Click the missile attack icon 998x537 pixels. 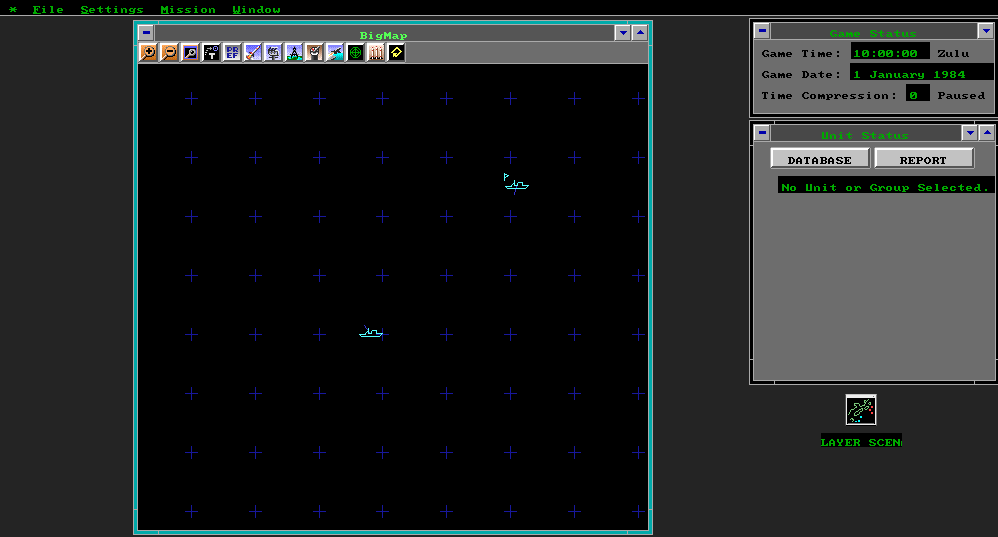[x=253, y=53]
